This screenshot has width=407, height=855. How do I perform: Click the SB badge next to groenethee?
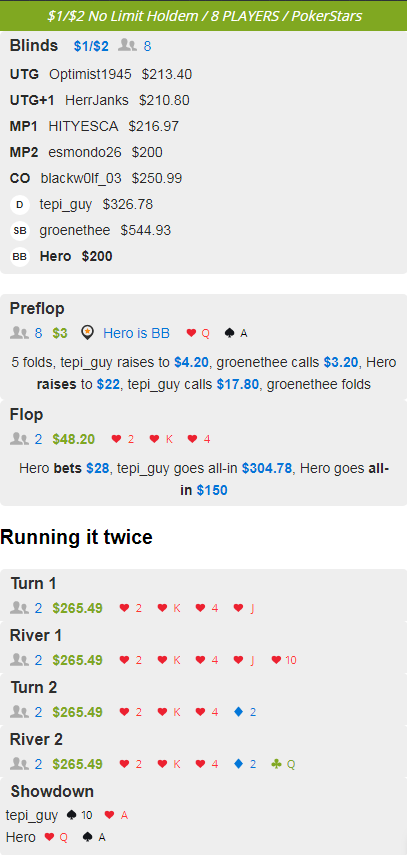pos(20,231)
